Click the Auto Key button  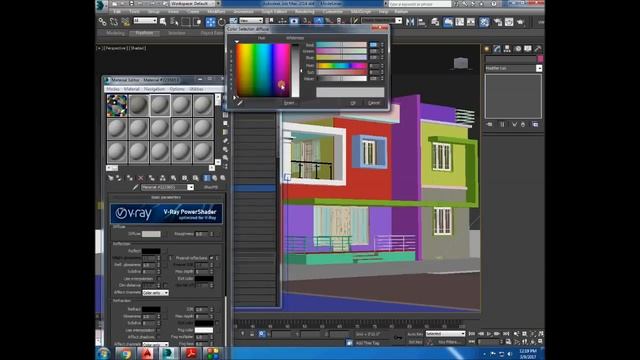tap(415, 334)
